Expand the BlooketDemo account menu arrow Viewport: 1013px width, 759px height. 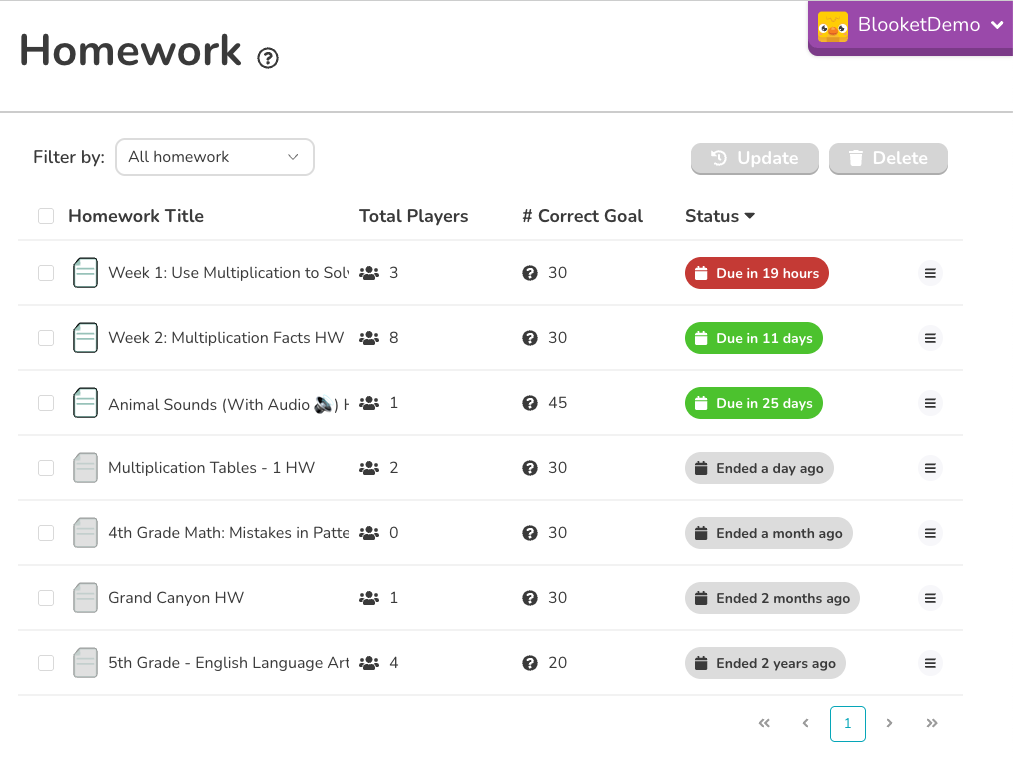pyautogui.click(x=996, y=26)
